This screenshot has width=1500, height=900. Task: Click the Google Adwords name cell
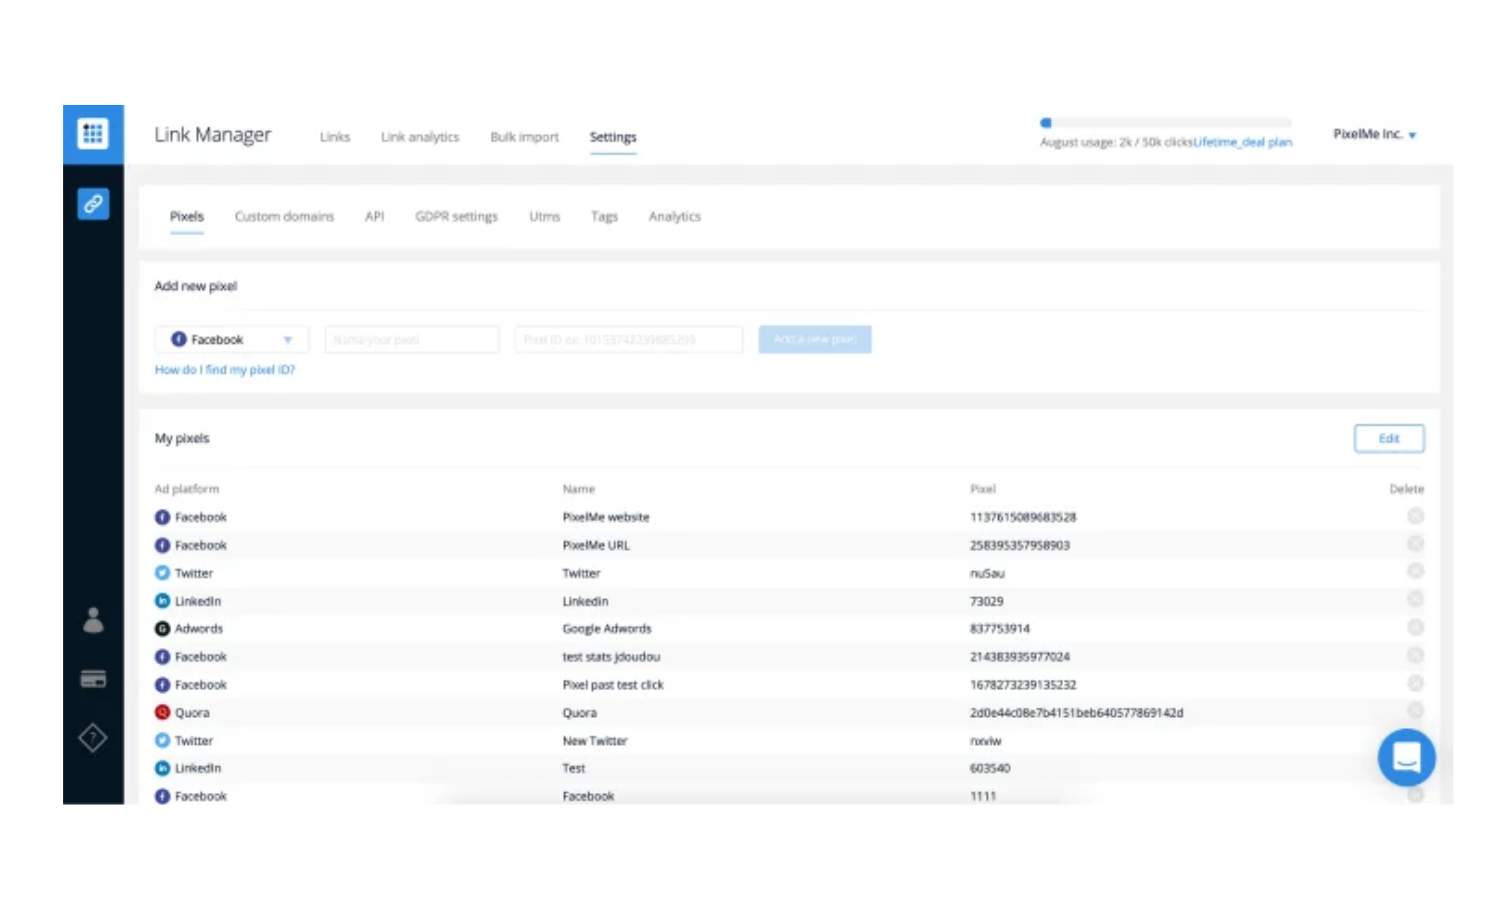tap(607, 629)
